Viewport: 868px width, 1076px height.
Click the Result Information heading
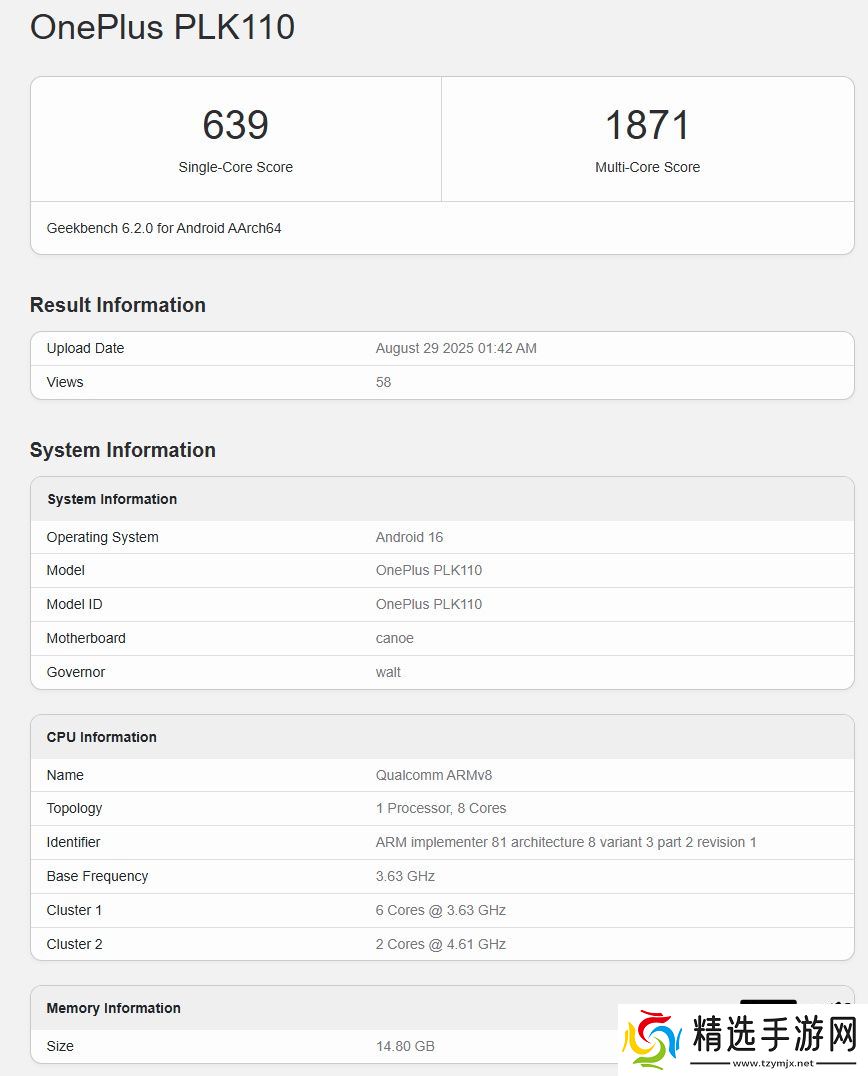(x=118, y=305)
